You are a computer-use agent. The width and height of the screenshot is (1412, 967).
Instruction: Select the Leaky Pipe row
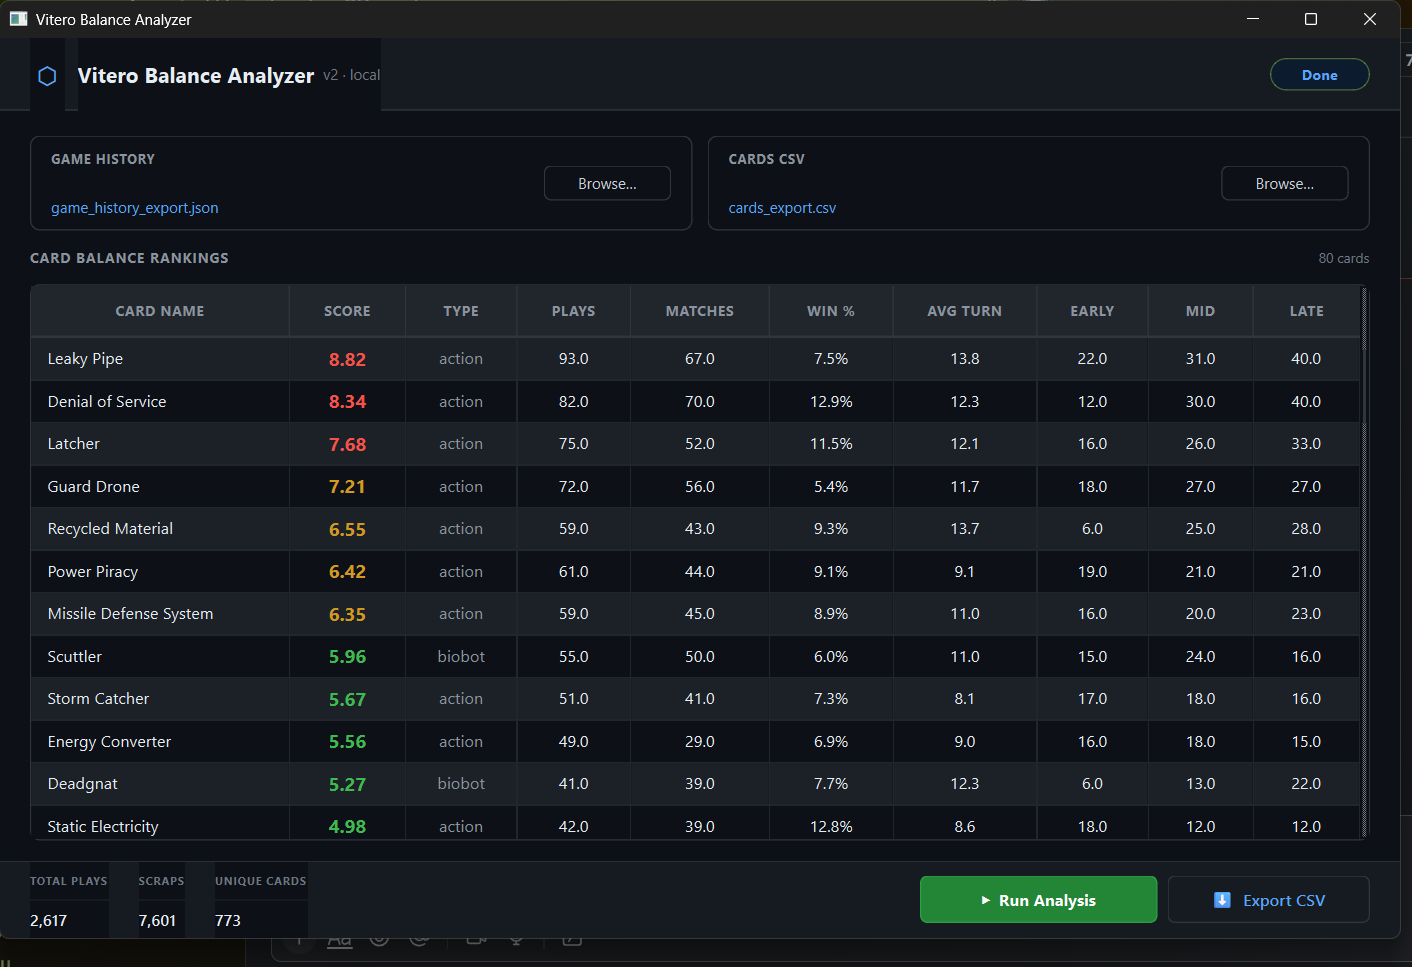[x=695, y=359]
